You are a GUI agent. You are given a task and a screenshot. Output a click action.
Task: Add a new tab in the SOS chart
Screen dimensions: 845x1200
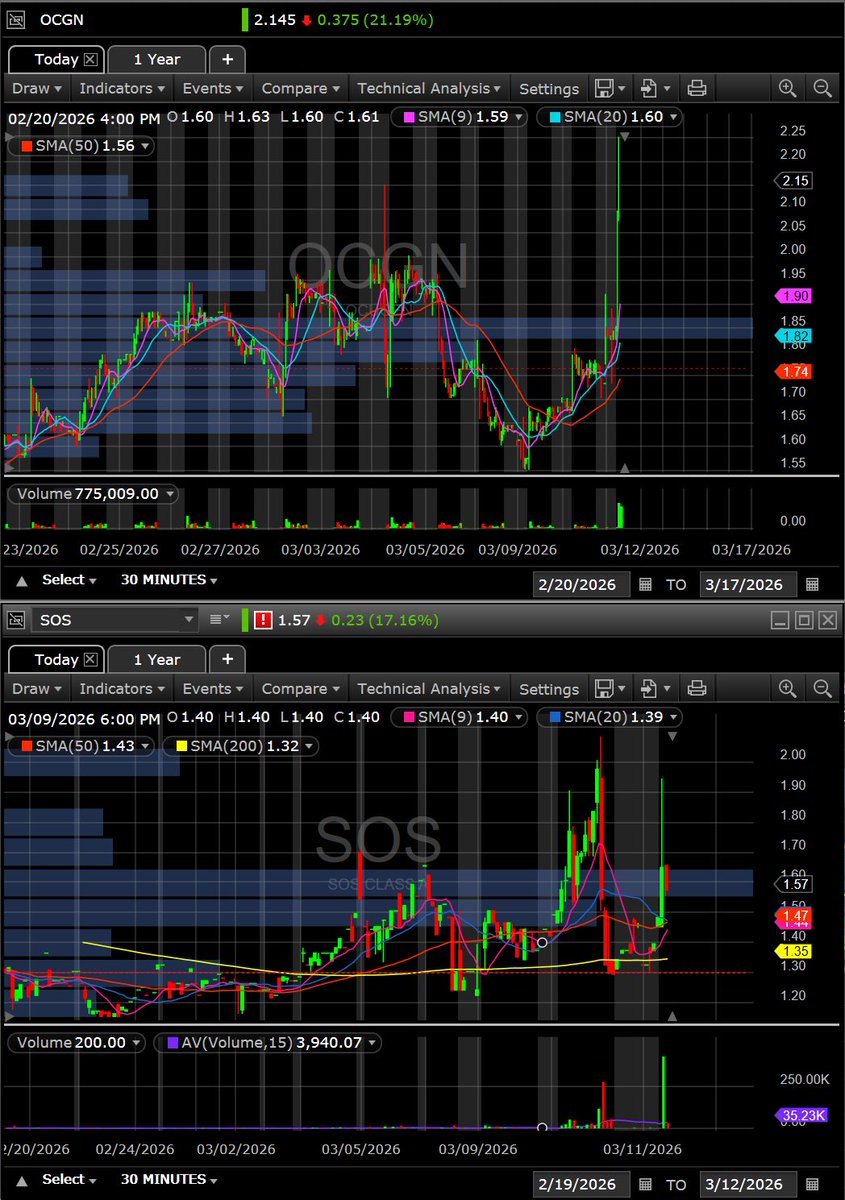tap(227, 659)
